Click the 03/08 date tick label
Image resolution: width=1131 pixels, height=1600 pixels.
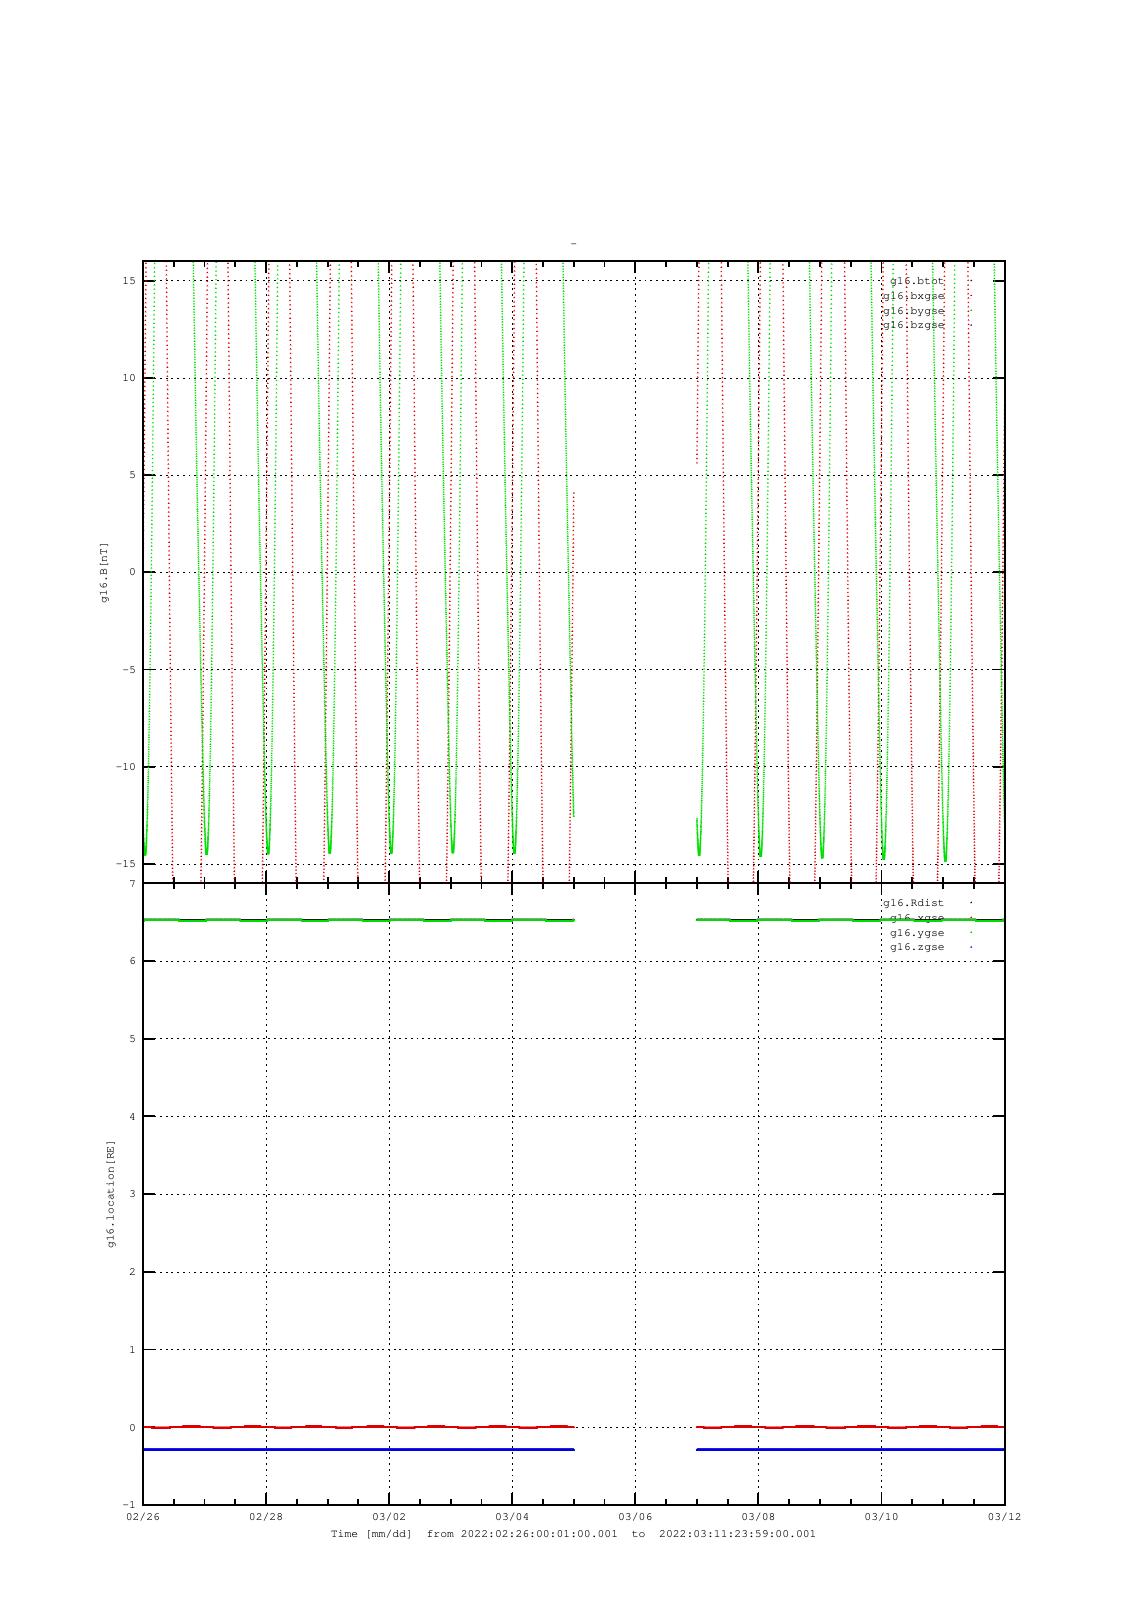click(x=758, y=1517)
